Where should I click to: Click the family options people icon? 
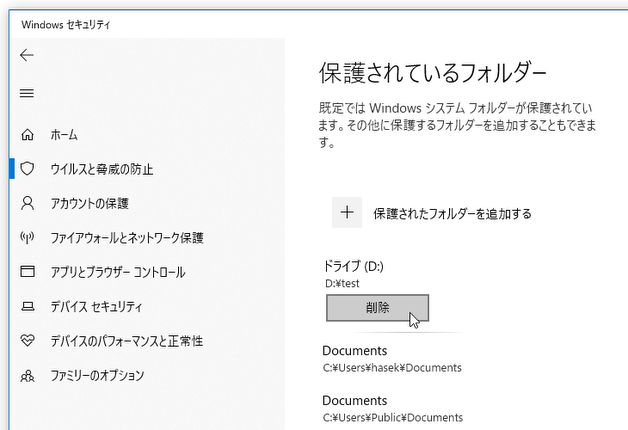tap(27, 376)
